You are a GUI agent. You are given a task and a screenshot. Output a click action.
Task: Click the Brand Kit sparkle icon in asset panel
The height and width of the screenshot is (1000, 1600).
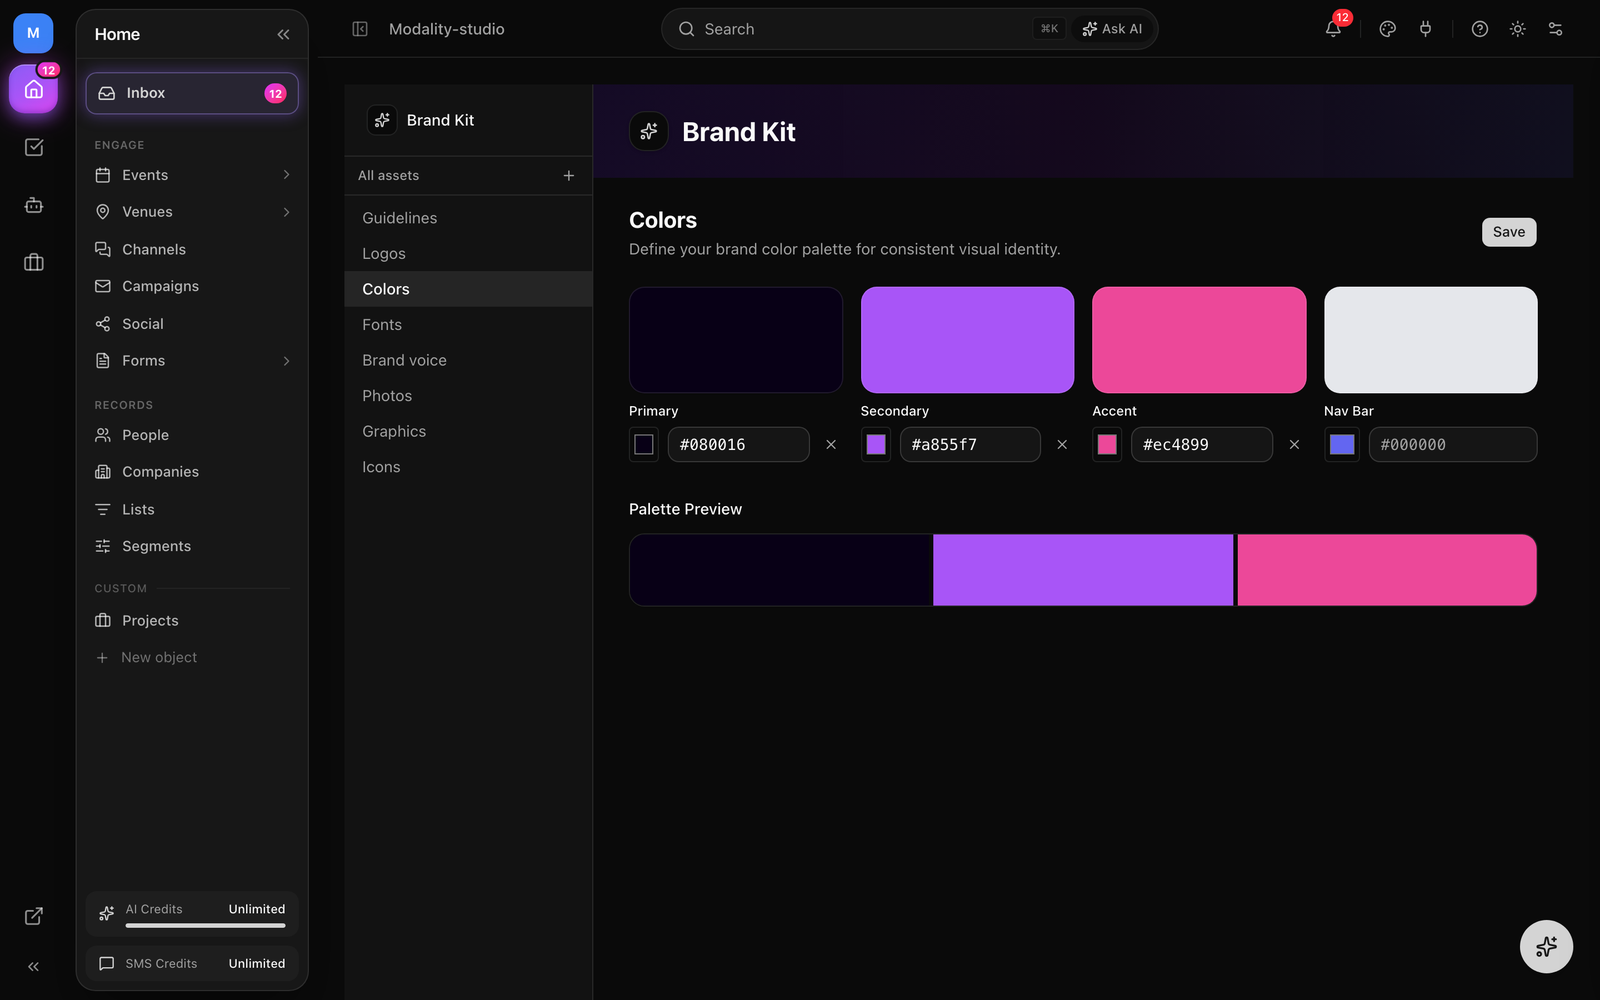coord(382,120)
